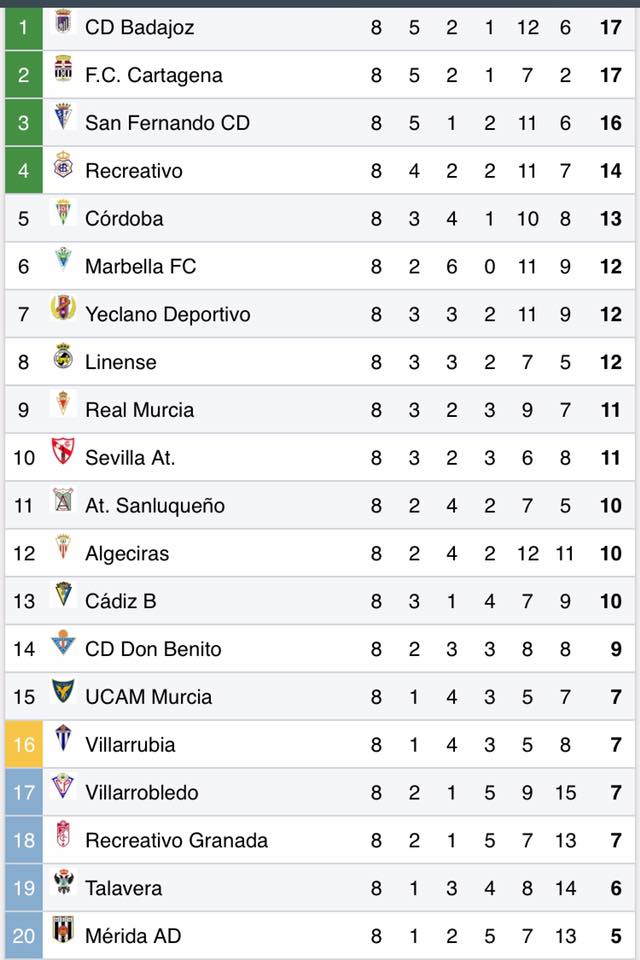Click the Linense club crest
Viewport: 640px width, 960px height.
tap(63, 357)
